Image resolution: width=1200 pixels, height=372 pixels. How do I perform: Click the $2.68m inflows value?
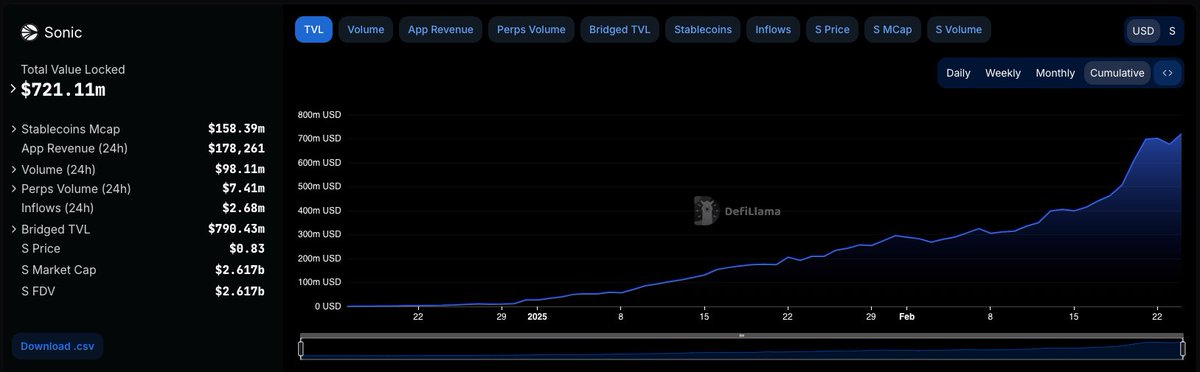point(243,208)
